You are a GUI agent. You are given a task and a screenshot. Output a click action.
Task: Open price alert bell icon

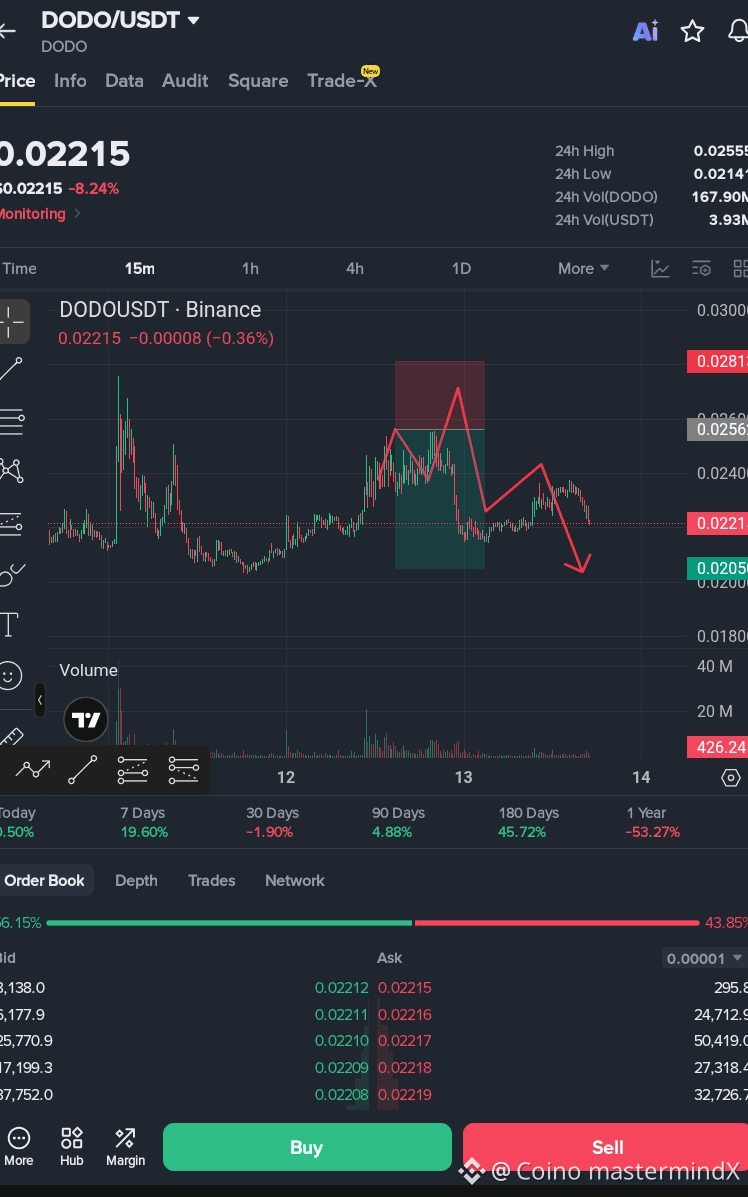(737, 31)
